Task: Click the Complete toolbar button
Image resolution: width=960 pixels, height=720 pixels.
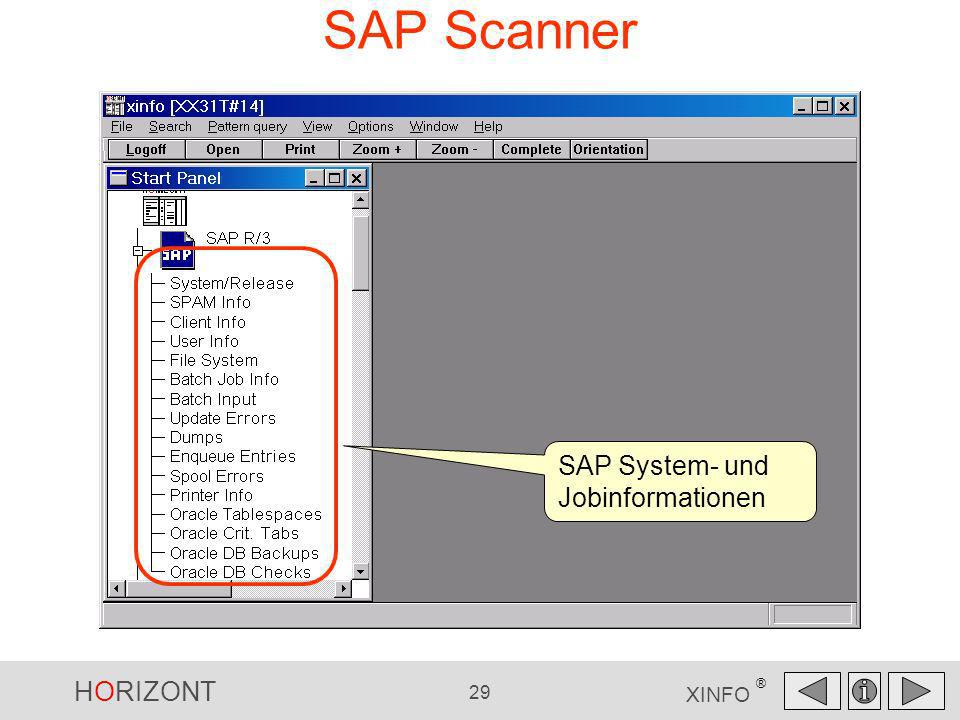Action: click(531, 149)
